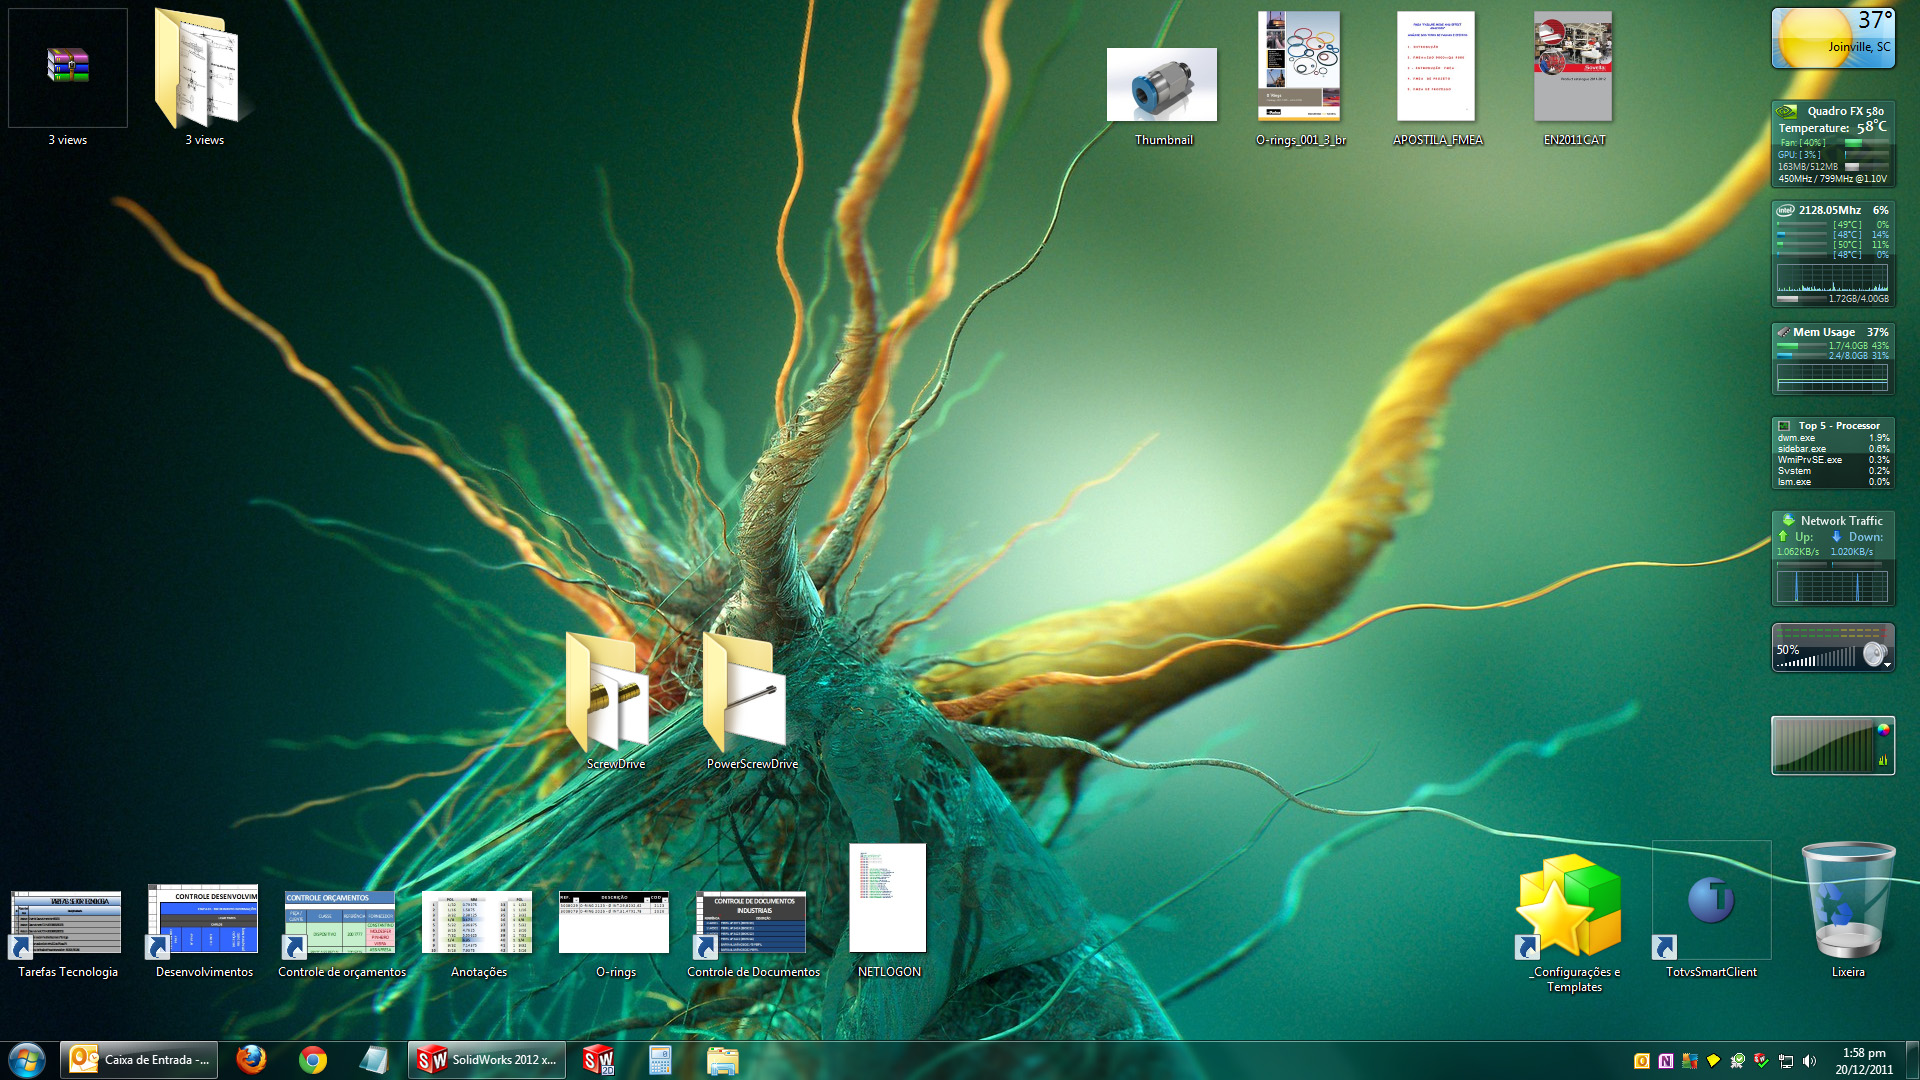Open the Notepad taskbar icon
The image size is (1920, 1080).
[x=374, y=1060]
